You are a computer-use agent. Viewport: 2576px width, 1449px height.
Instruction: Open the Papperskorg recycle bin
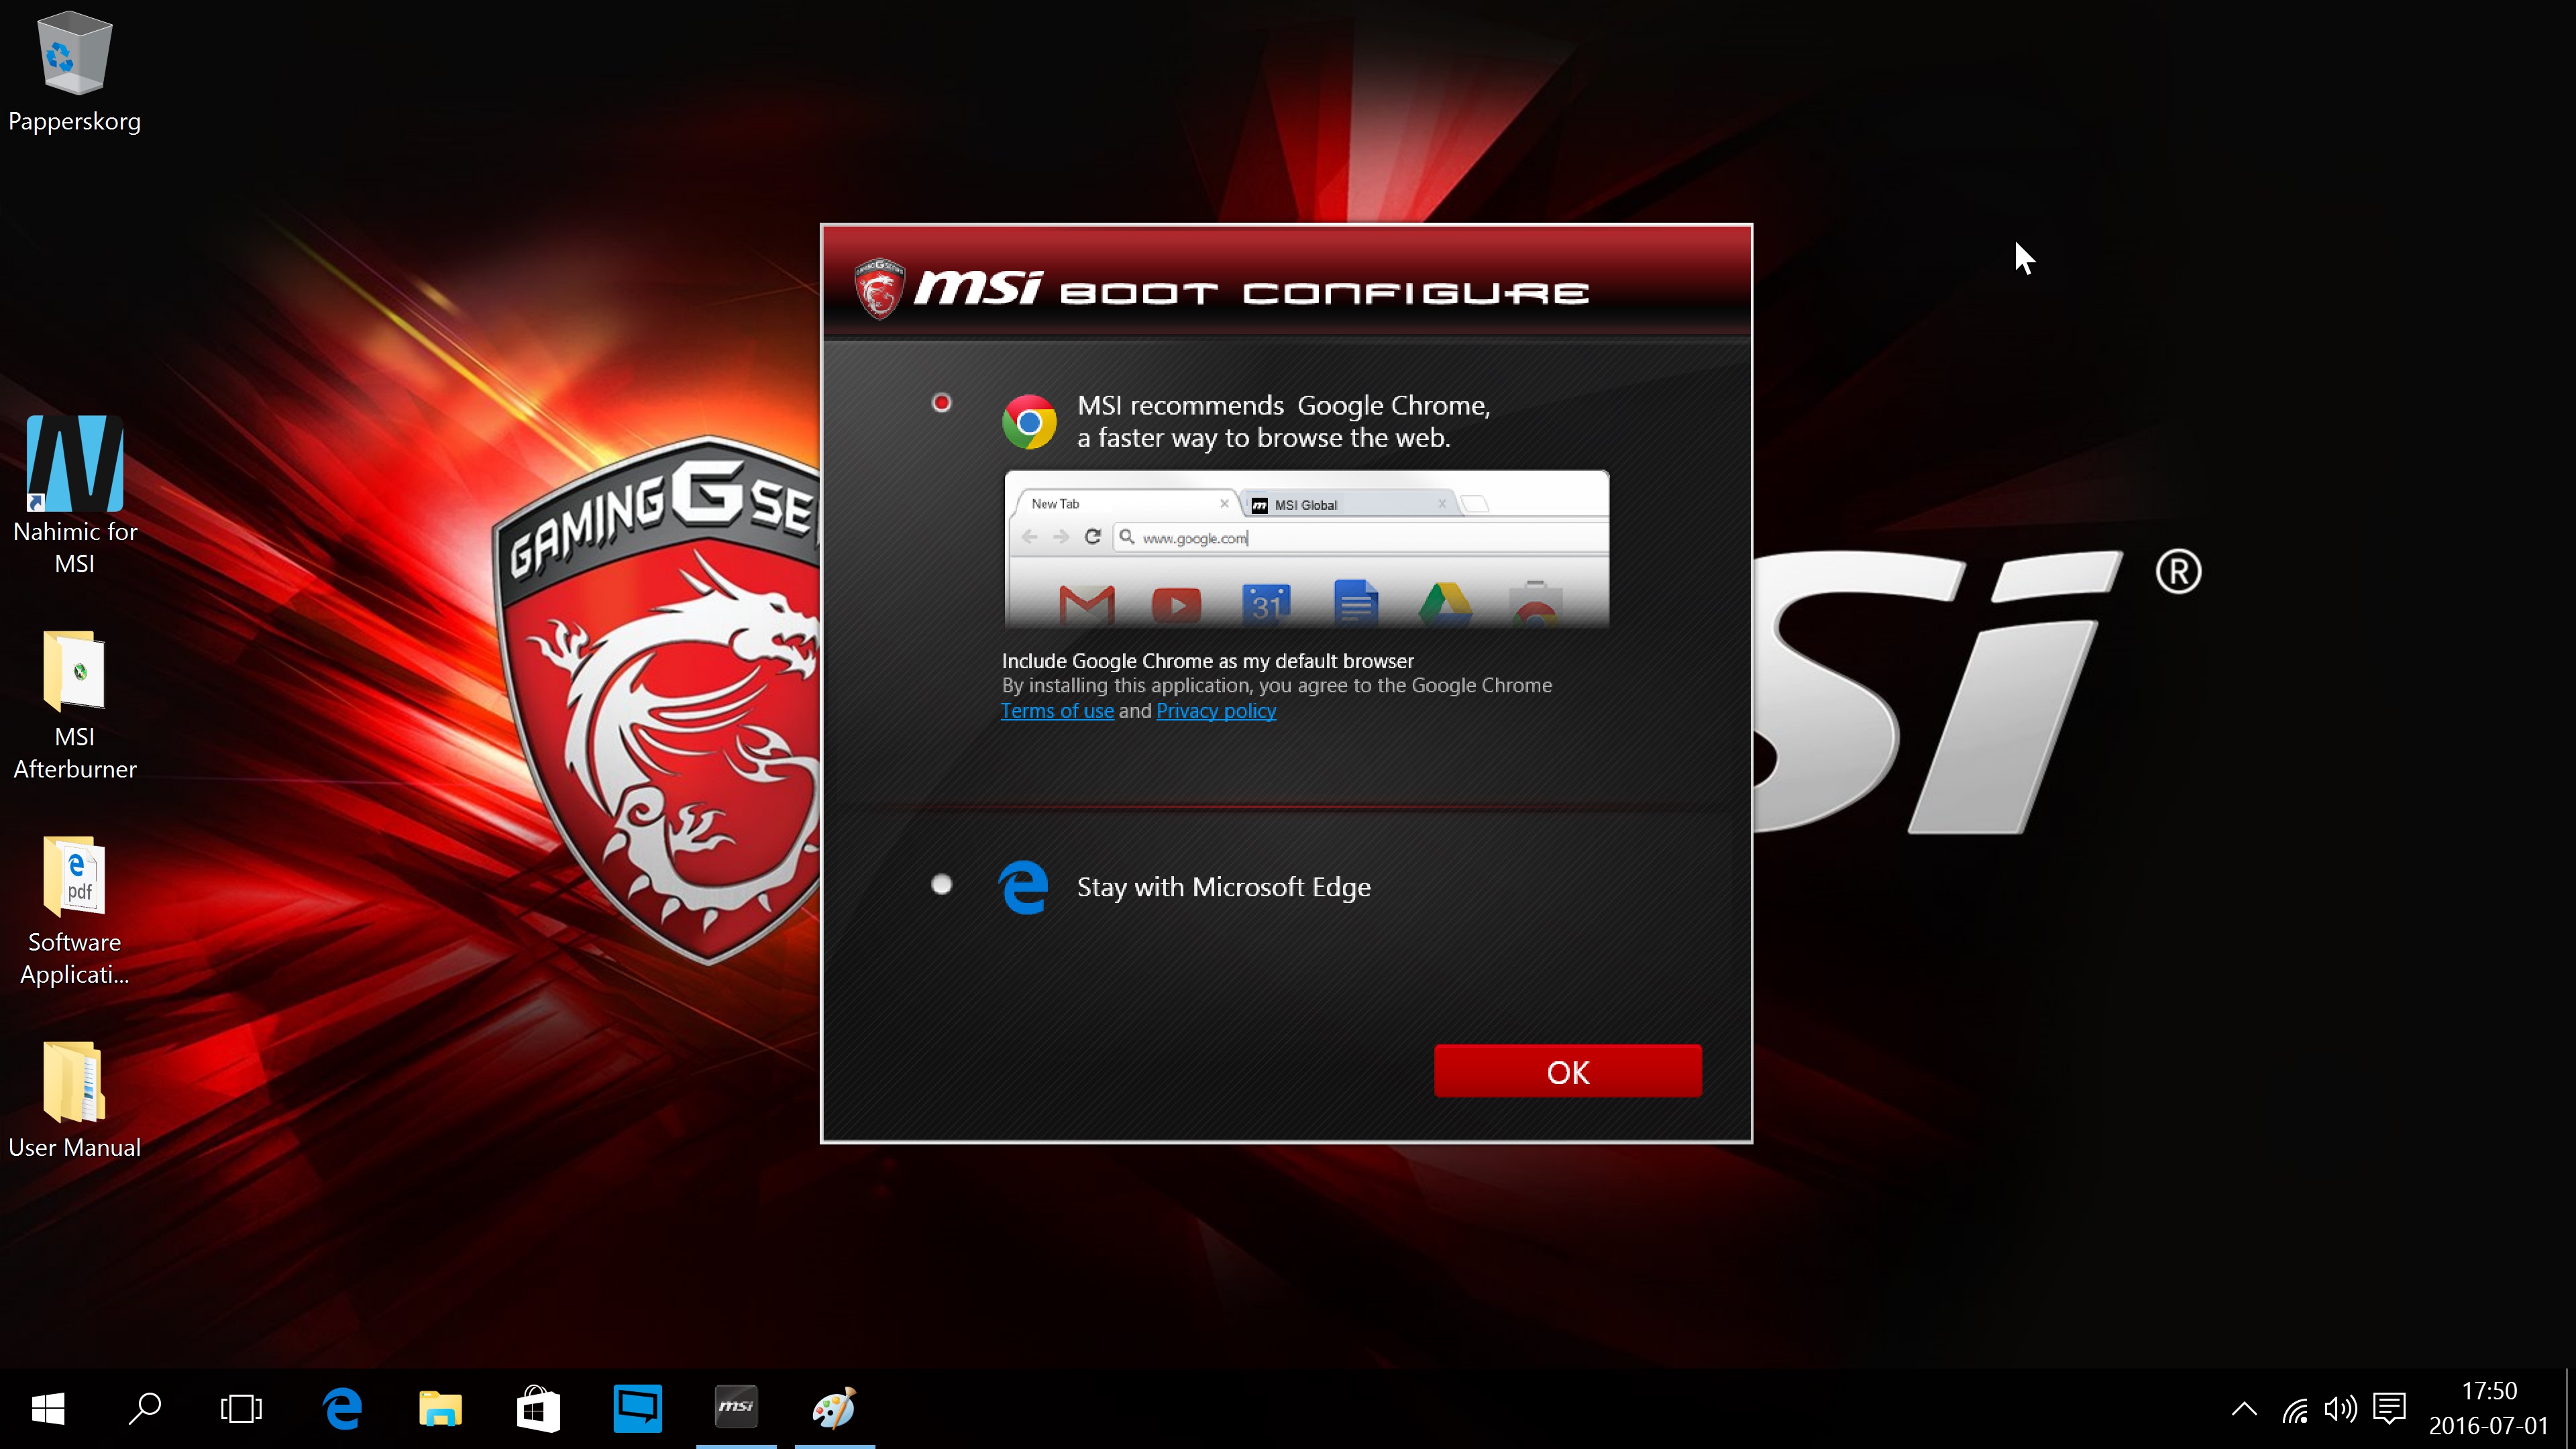[75, 55]
